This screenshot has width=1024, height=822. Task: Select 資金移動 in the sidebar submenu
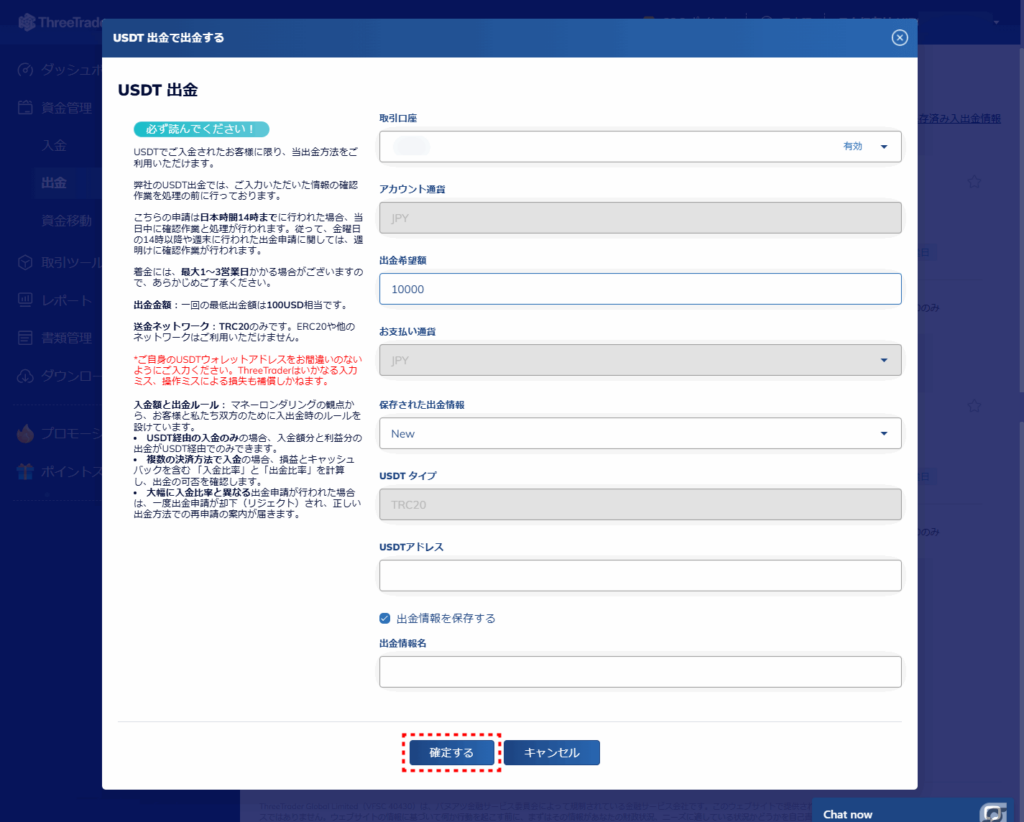[x=66, y=220]
